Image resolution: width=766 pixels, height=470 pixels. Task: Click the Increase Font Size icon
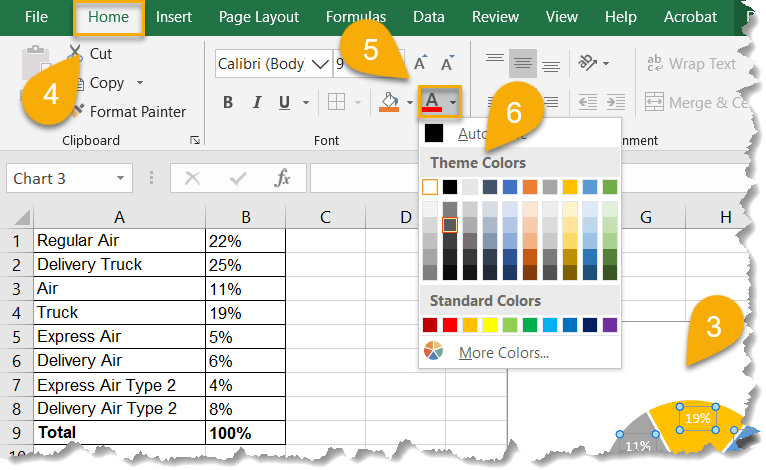click(x=421, y=64)
